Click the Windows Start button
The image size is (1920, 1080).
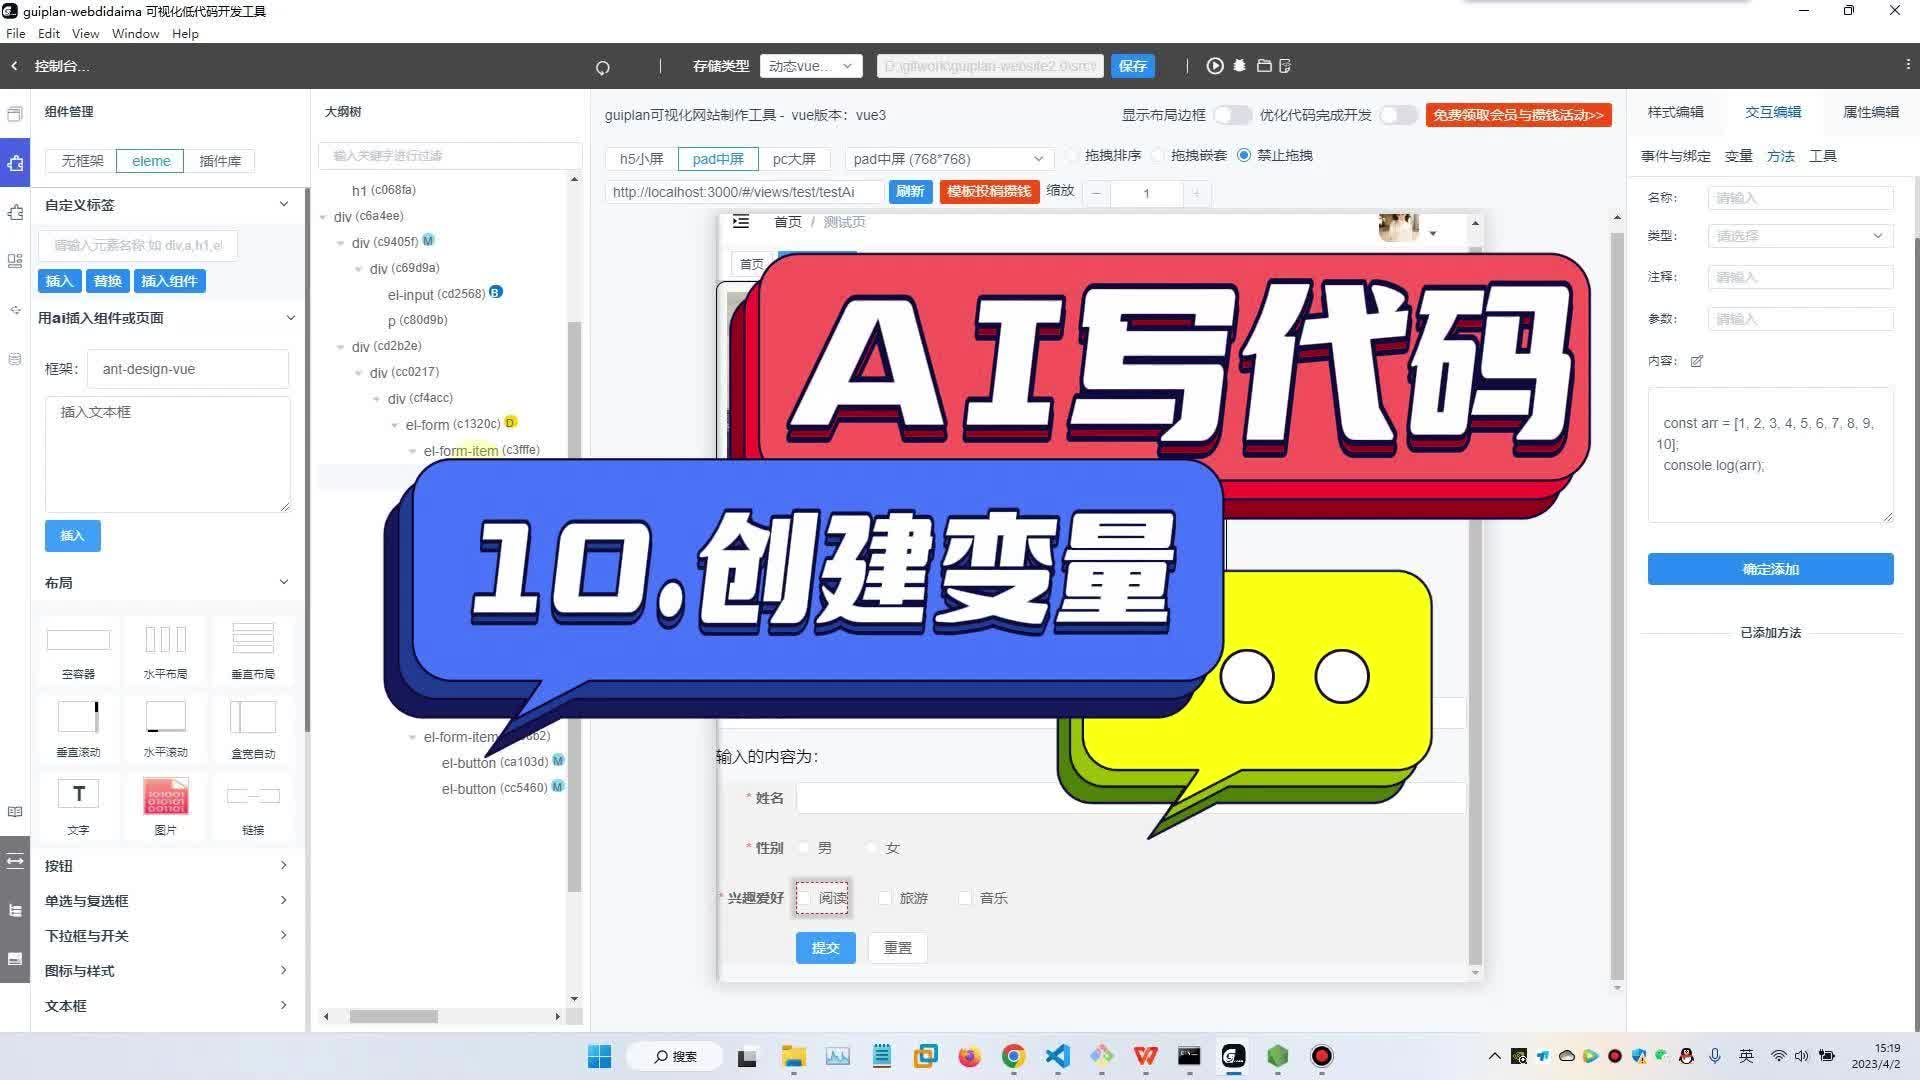[599, 1056]
